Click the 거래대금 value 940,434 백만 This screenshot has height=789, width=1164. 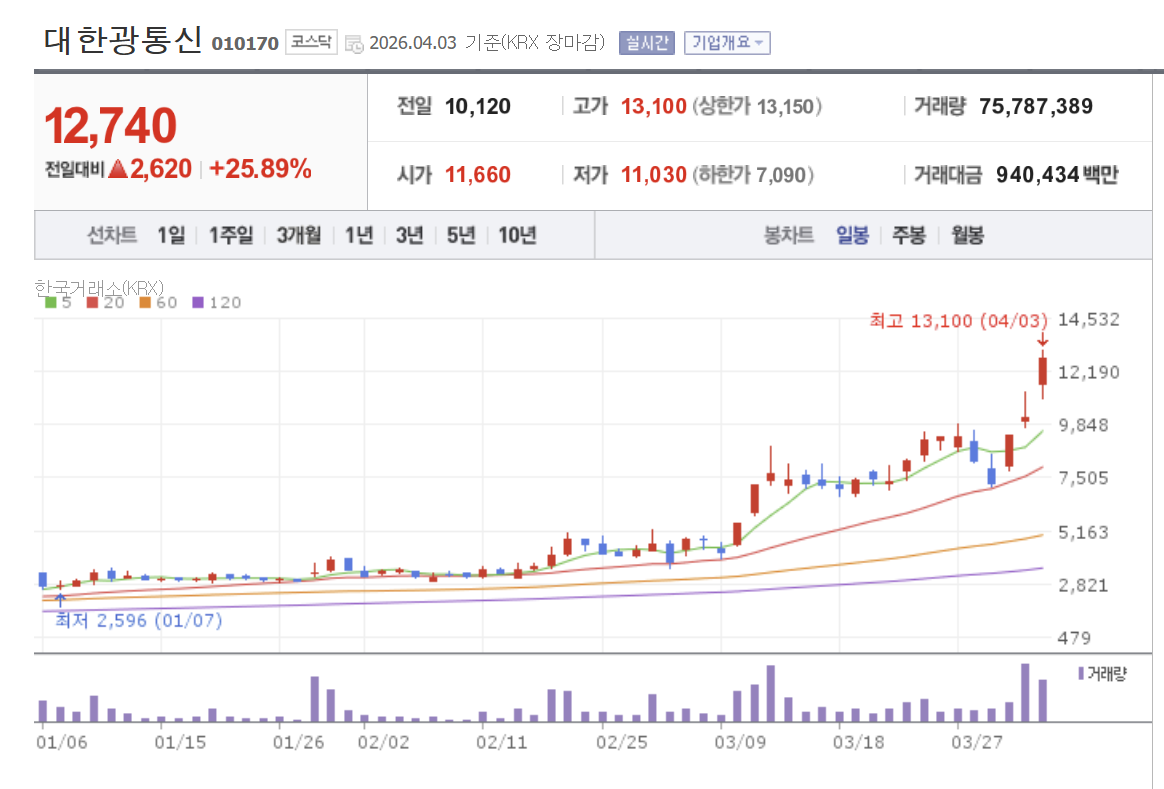click(1057, 174)
